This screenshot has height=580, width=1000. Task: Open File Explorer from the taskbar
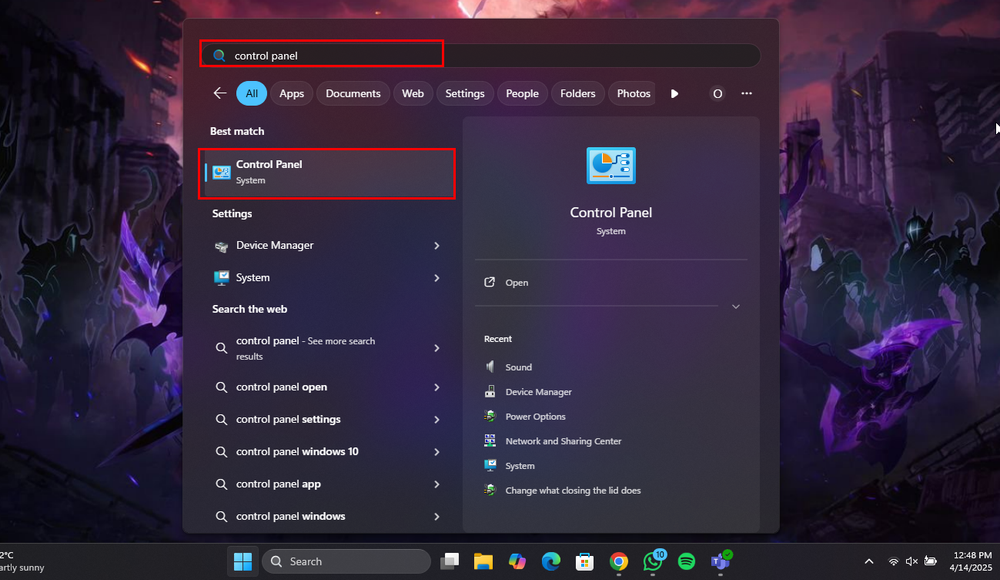[x=484, y=561]
